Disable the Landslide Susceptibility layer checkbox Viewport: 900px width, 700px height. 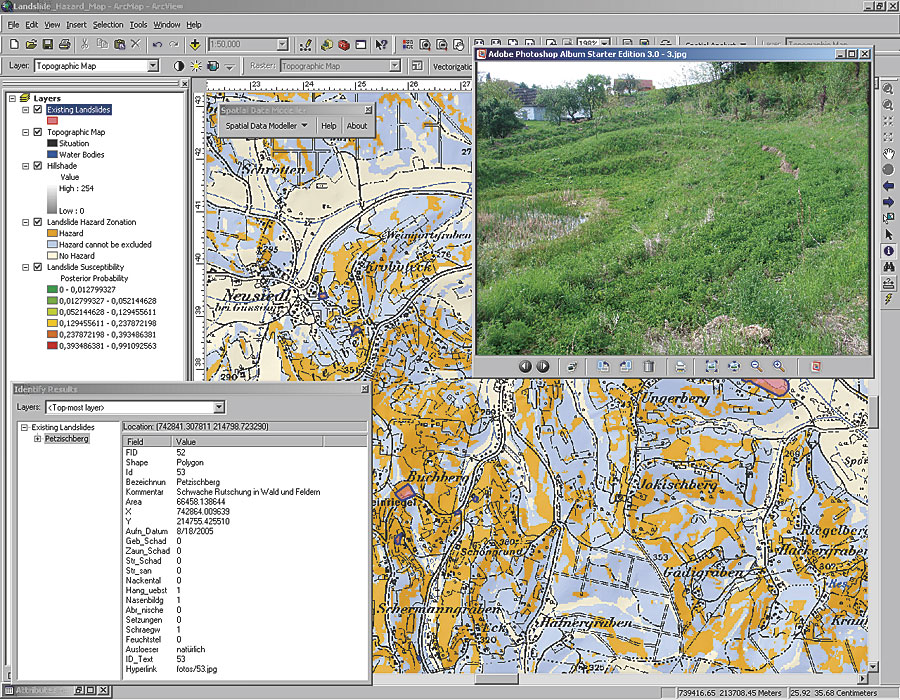tap(37, 267)
